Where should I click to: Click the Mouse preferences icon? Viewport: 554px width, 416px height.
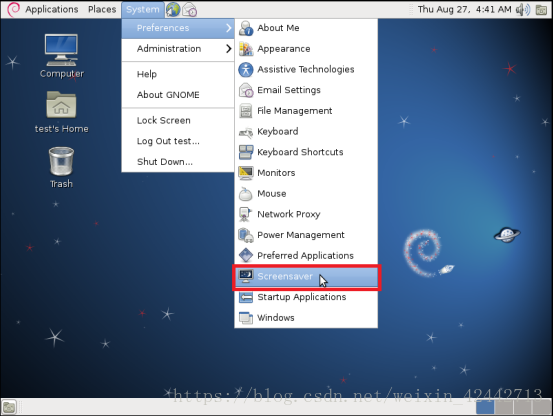[x=246, y=194]
